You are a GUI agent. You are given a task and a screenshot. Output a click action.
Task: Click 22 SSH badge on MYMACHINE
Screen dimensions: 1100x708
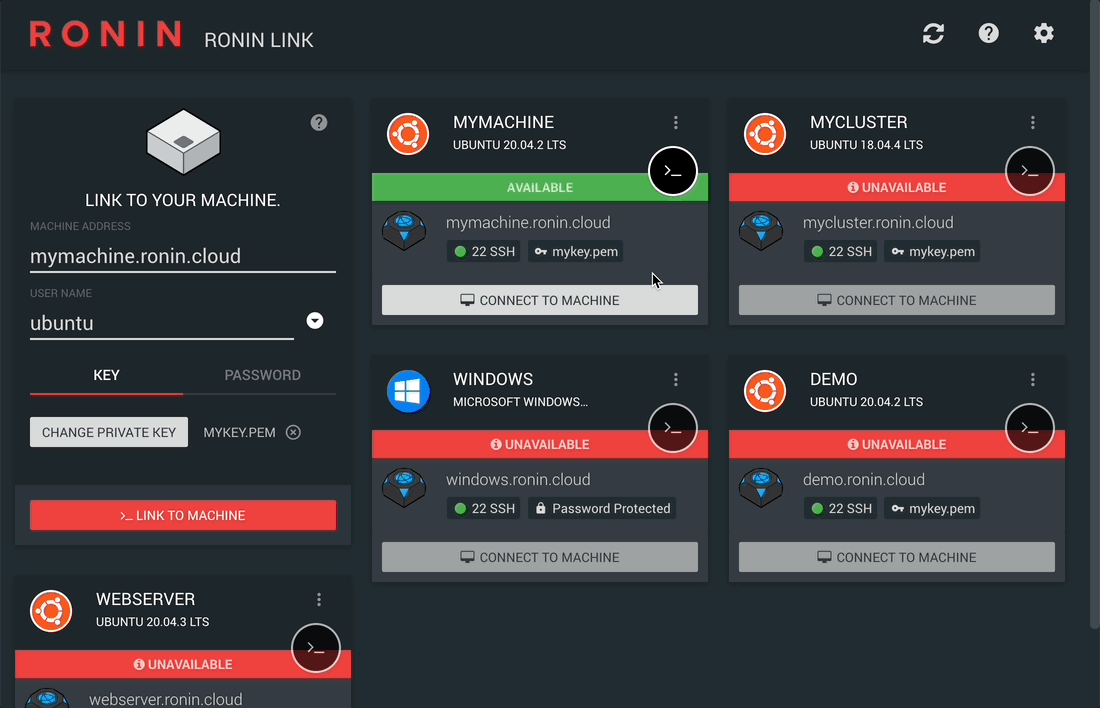pos(484,251)
